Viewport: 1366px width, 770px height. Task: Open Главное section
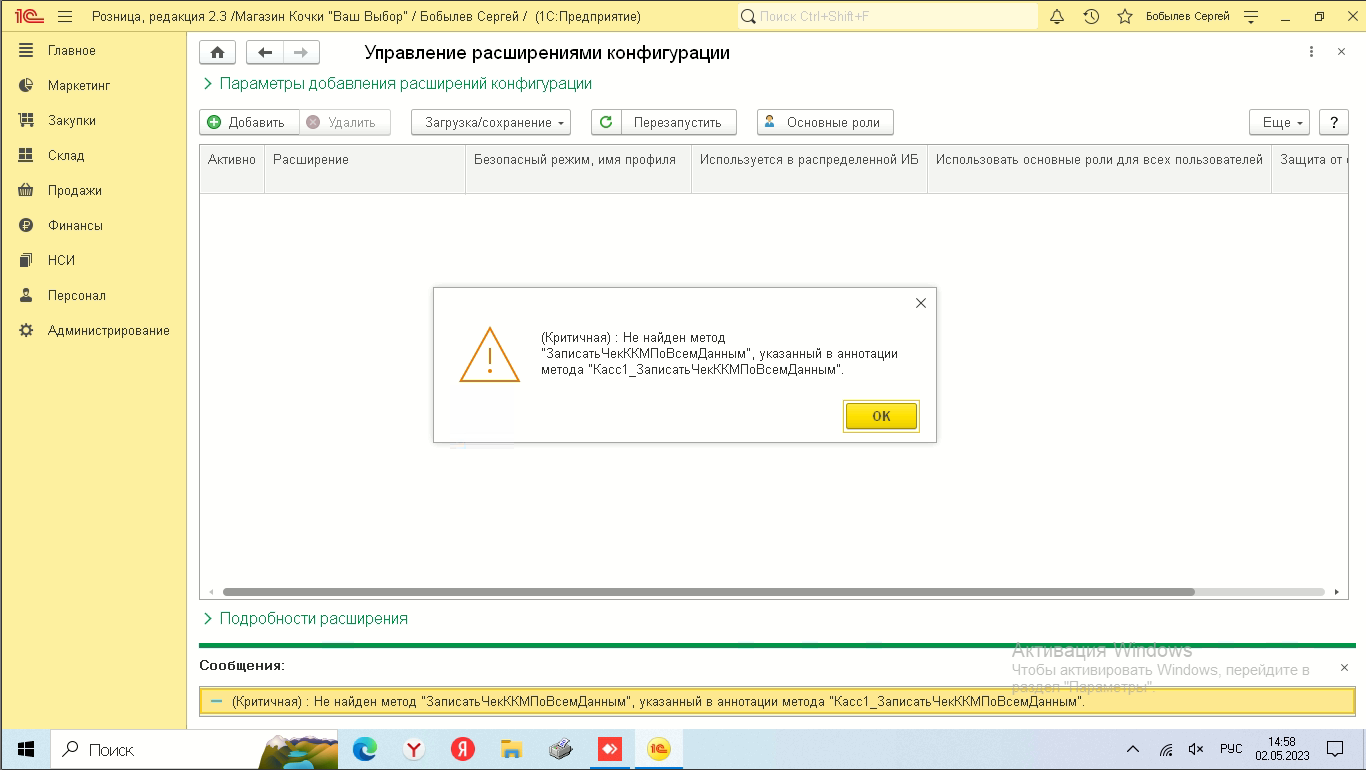tap(72, 51)
